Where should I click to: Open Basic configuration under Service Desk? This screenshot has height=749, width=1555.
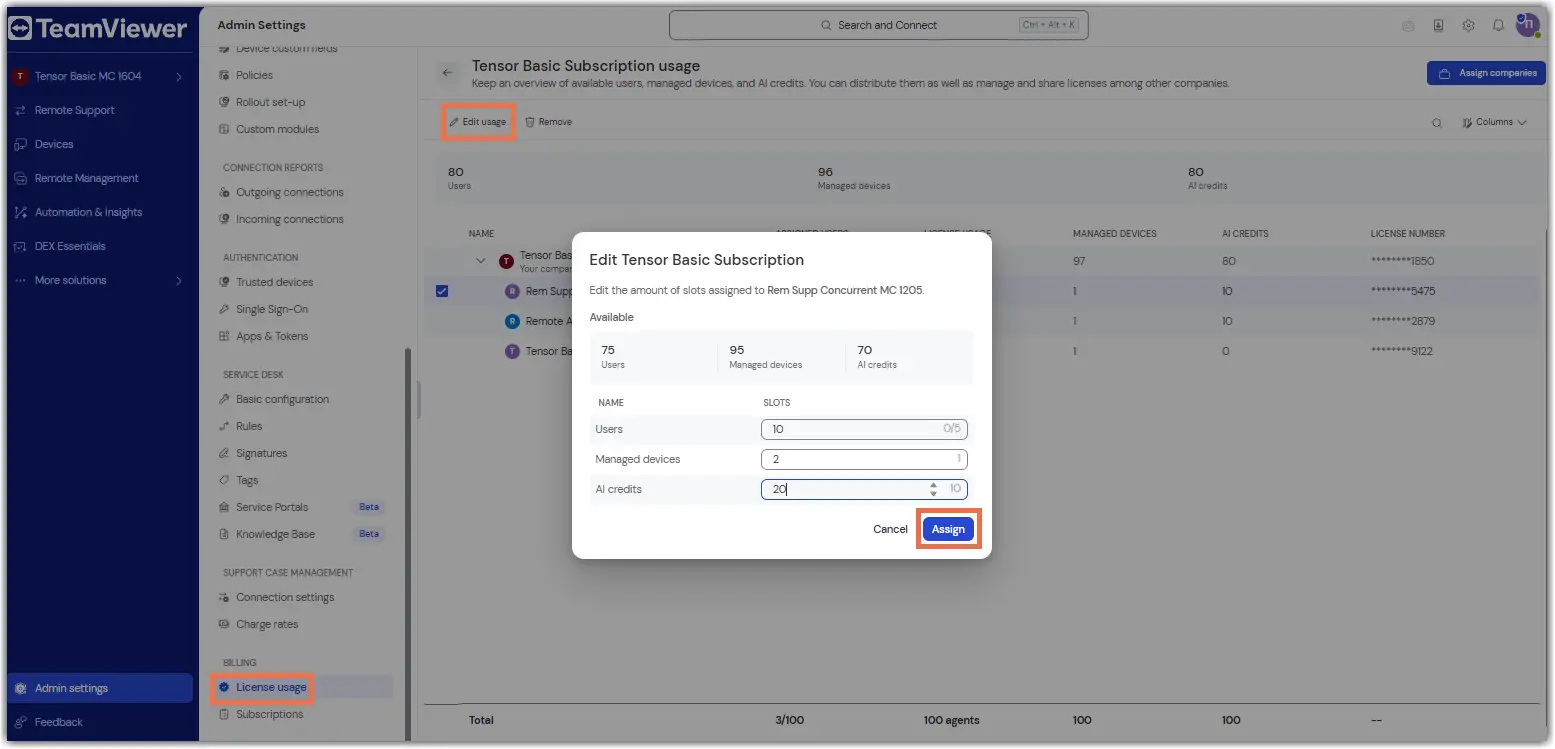pyautogui.click(x=282, y=399)
